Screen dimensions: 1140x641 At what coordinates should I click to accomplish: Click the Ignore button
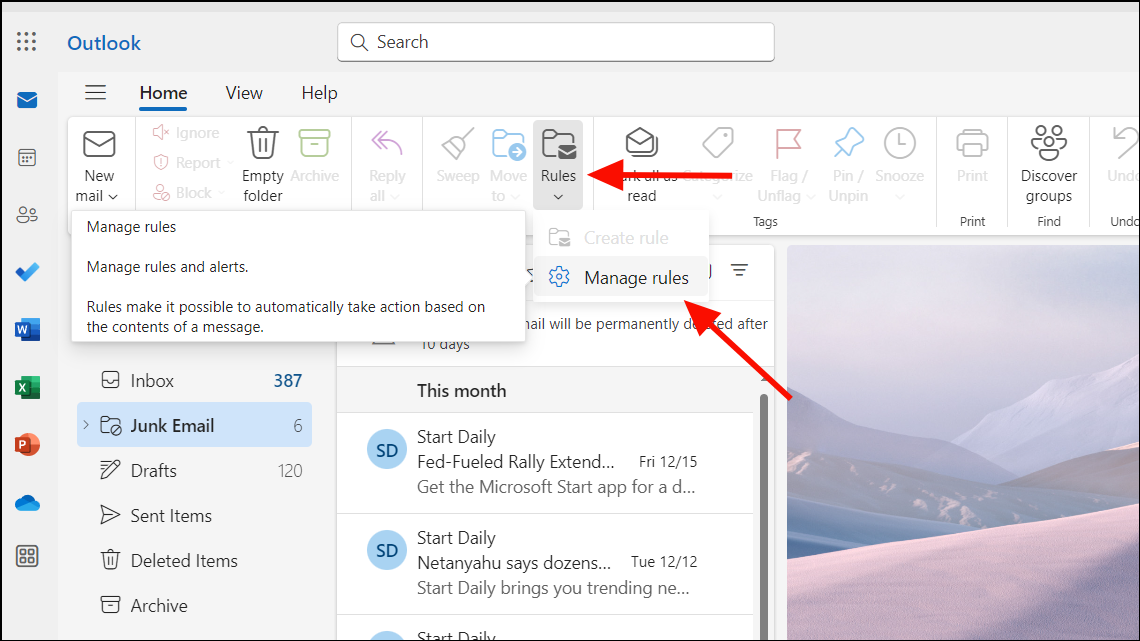click(186, 132)
